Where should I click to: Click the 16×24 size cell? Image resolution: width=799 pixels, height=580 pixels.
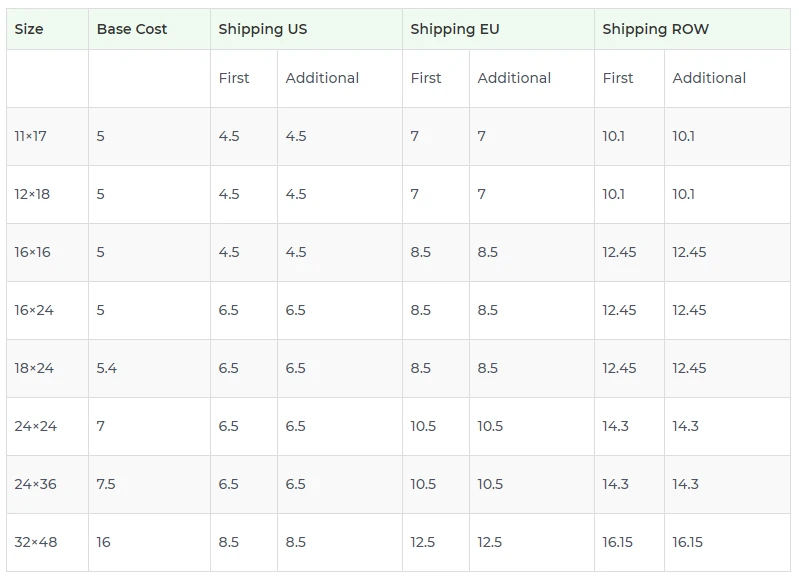coord(34,310)
